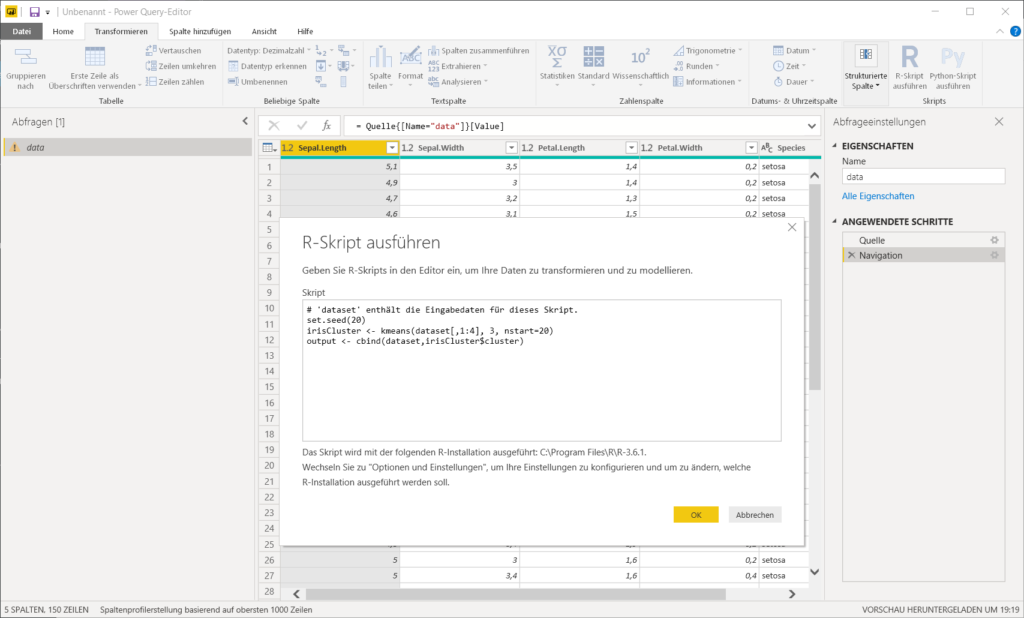Click the gear icon next to Quelle
Screen dimensions: 1024x618
(x=994, y=240)
